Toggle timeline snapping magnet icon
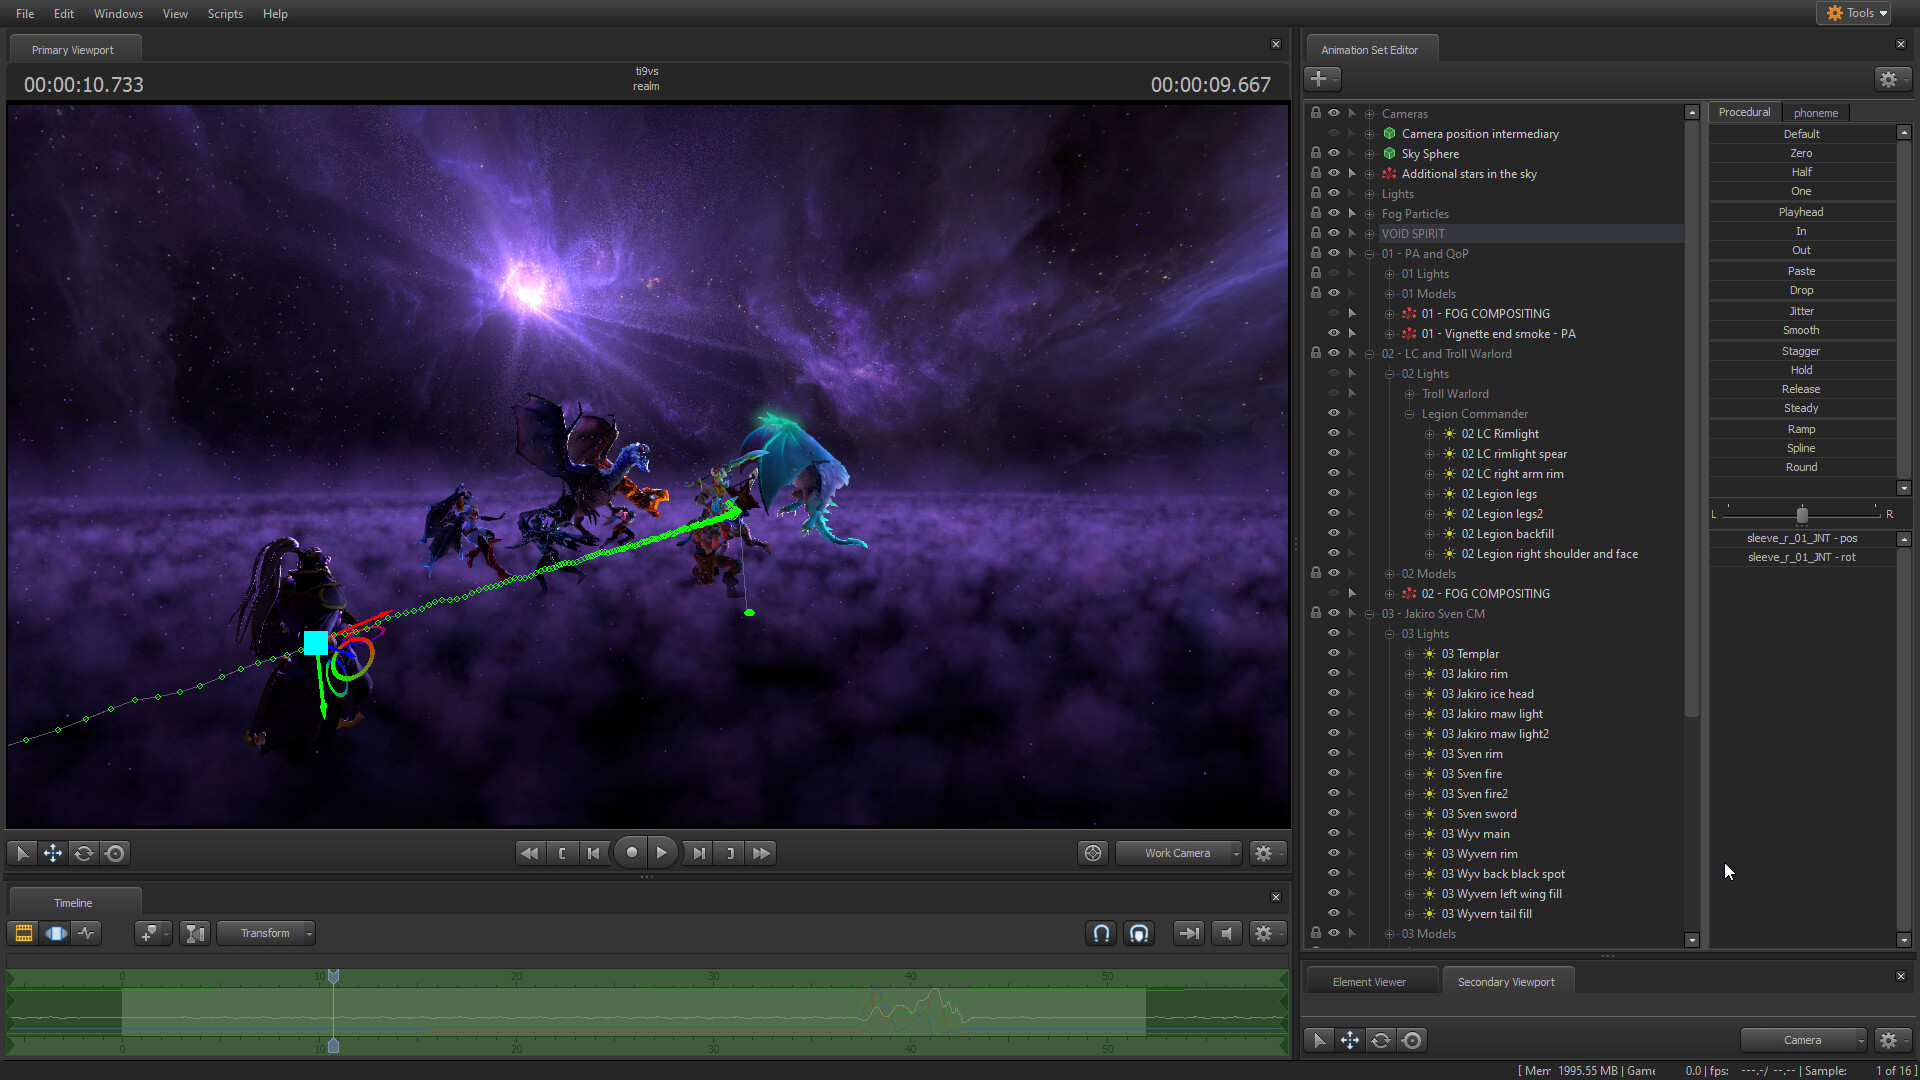 1101,933
